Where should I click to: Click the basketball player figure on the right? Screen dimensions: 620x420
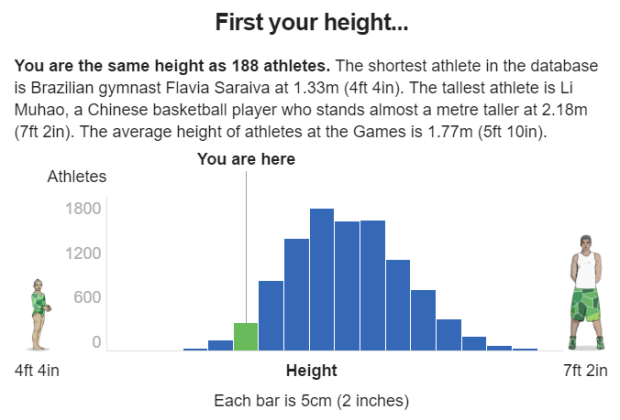587,294
